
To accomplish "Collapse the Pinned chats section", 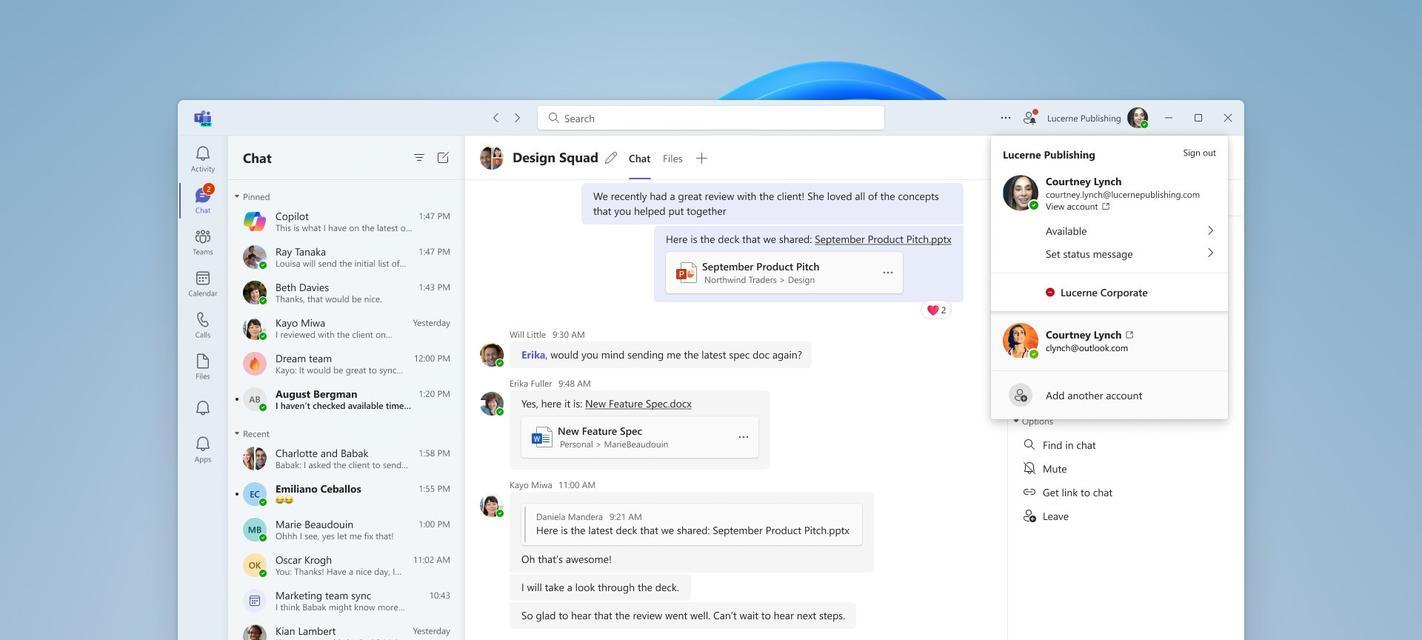I will (252, 197).
